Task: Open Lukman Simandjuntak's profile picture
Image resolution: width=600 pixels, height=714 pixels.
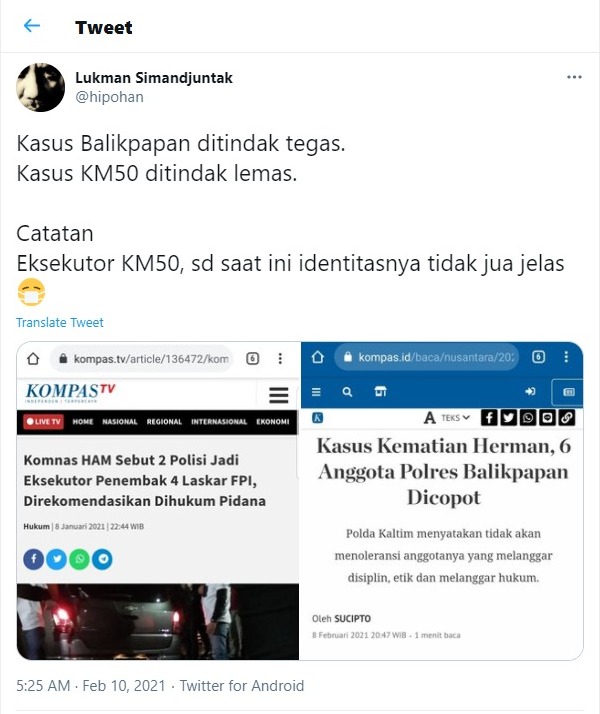Action: point(41,87)
